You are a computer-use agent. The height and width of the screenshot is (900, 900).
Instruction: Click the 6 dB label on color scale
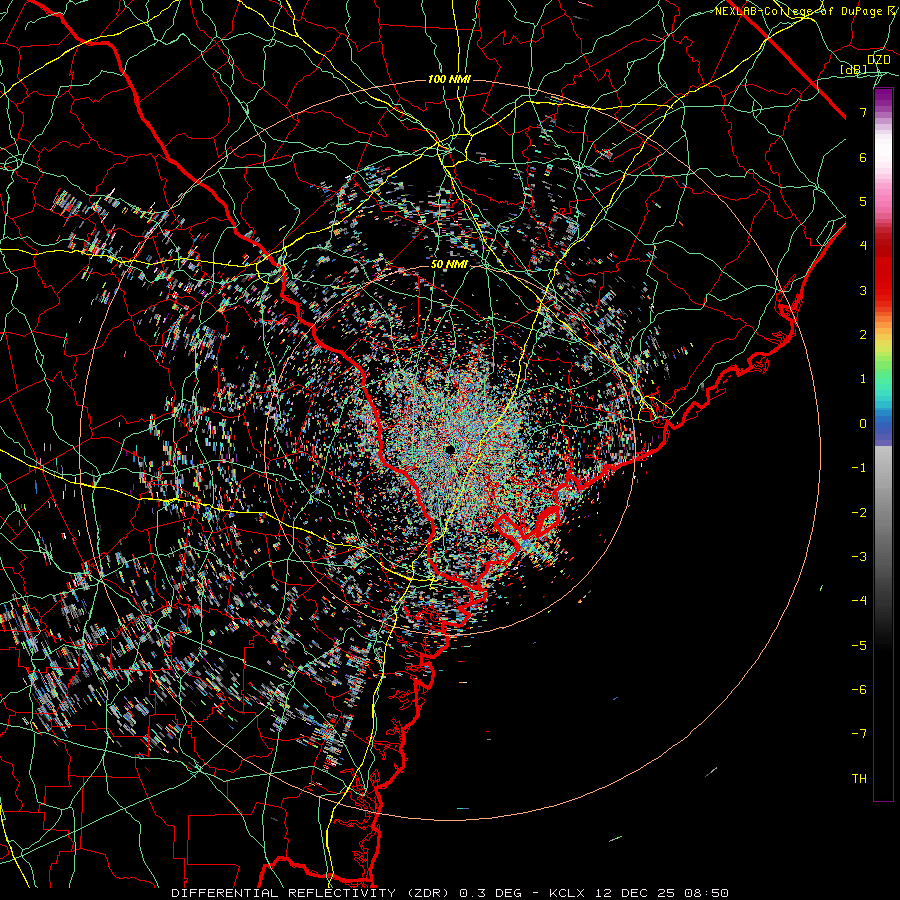coord(863,157)
